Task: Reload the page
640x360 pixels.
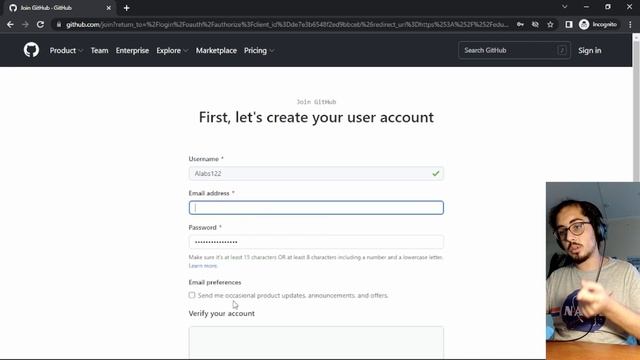Action: [x=40, y=24]
